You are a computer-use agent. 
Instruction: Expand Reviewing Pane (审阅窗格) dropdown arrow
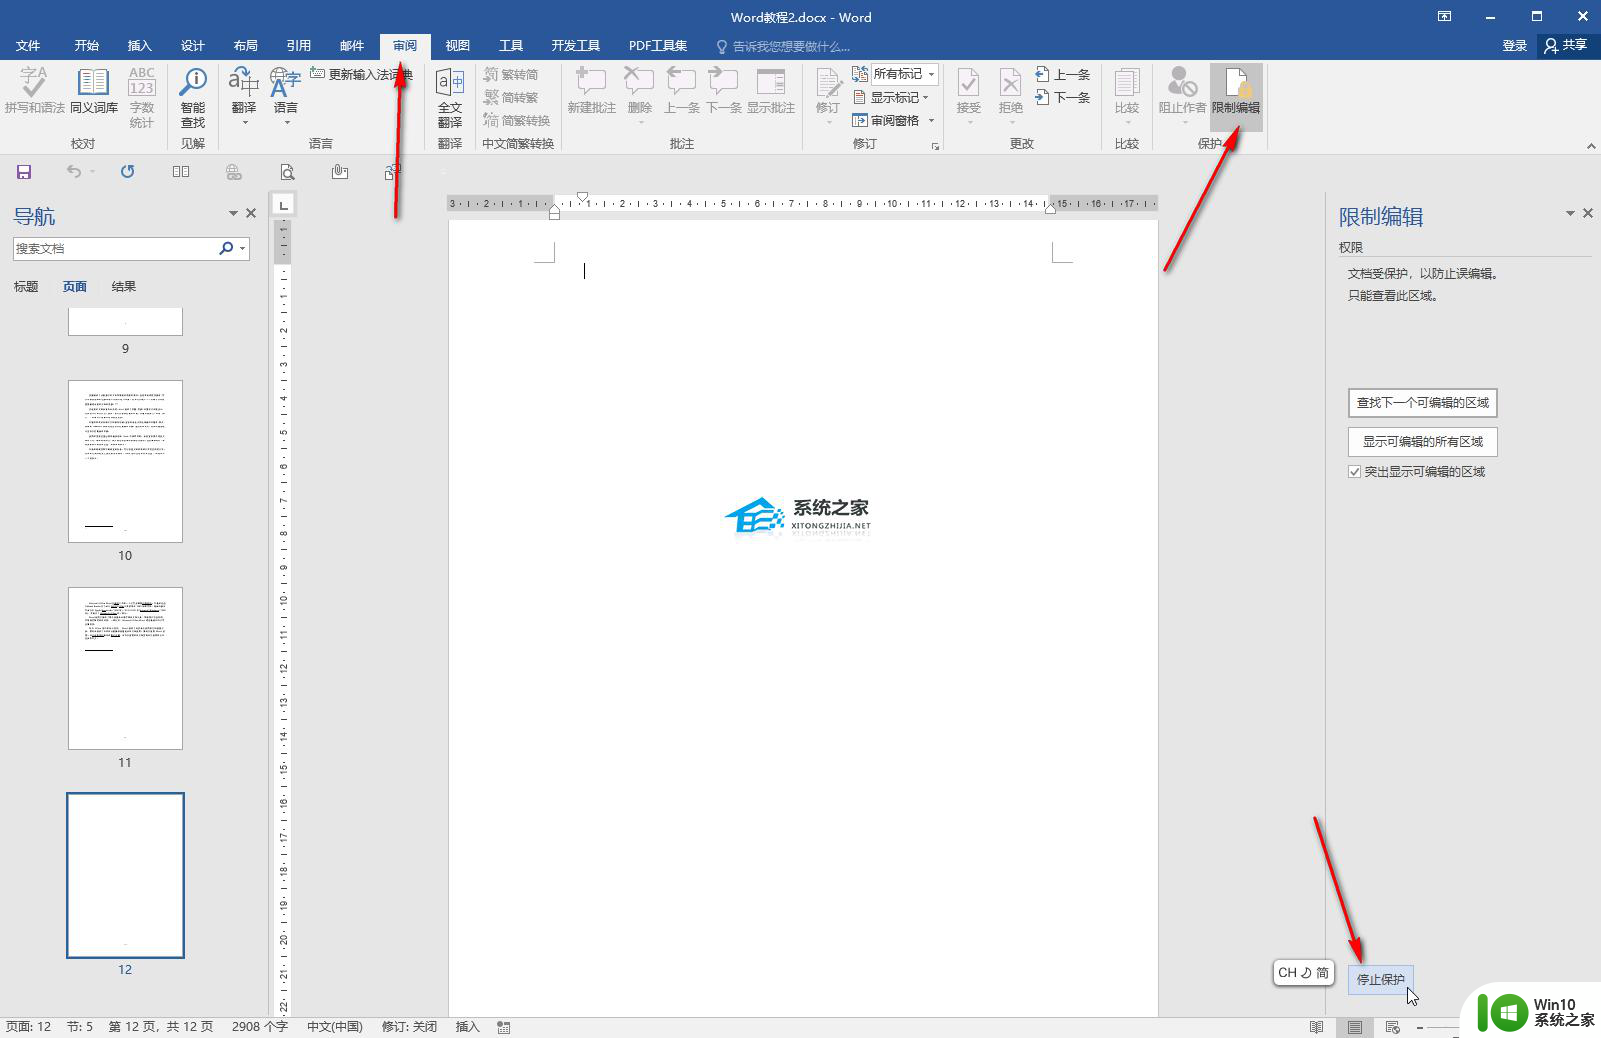point(931,120)
